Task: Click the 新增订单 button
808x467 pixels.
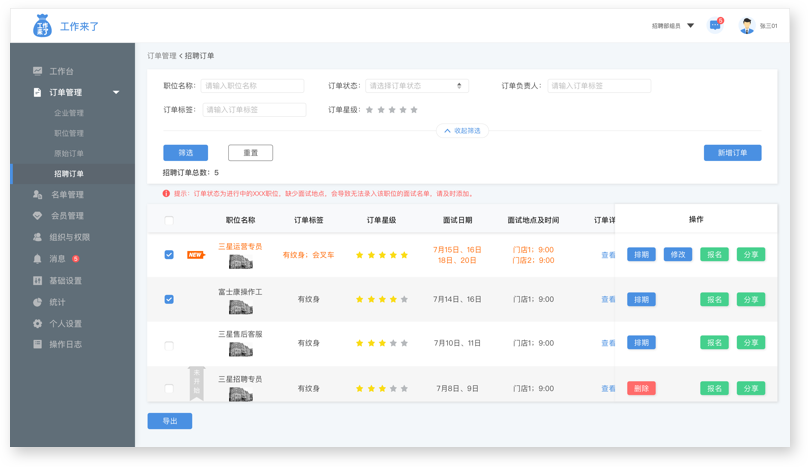Action: tap(732, 153)
